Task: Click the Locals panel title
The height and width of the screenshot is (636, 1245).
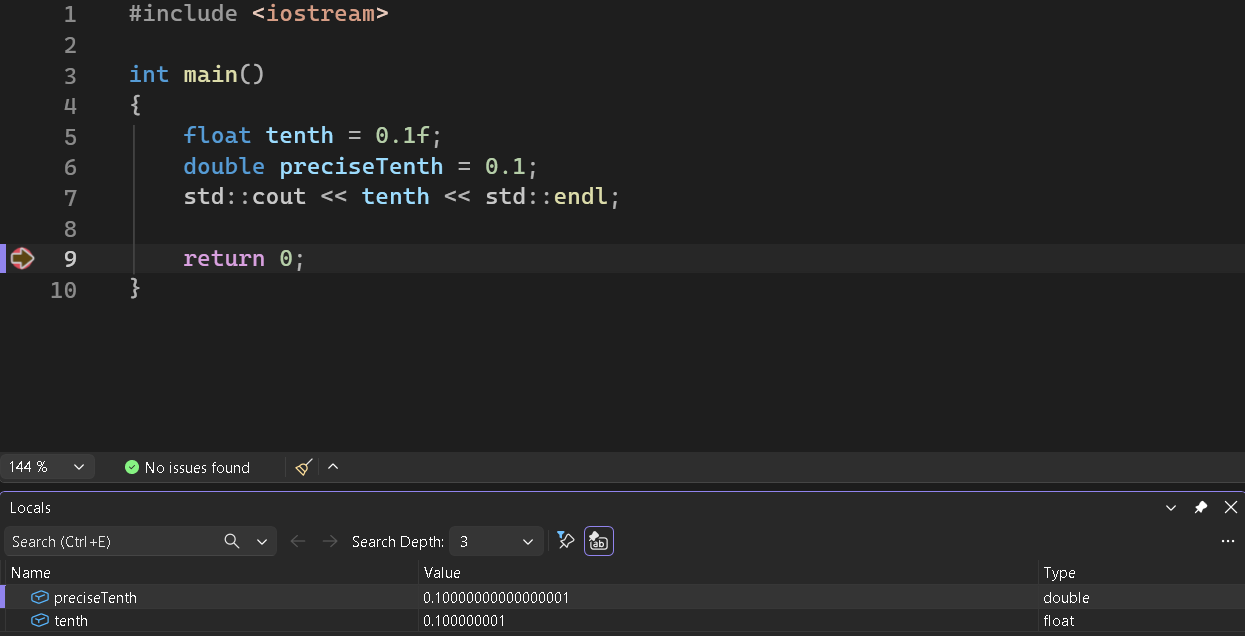Action: click(x=30, y=508)
